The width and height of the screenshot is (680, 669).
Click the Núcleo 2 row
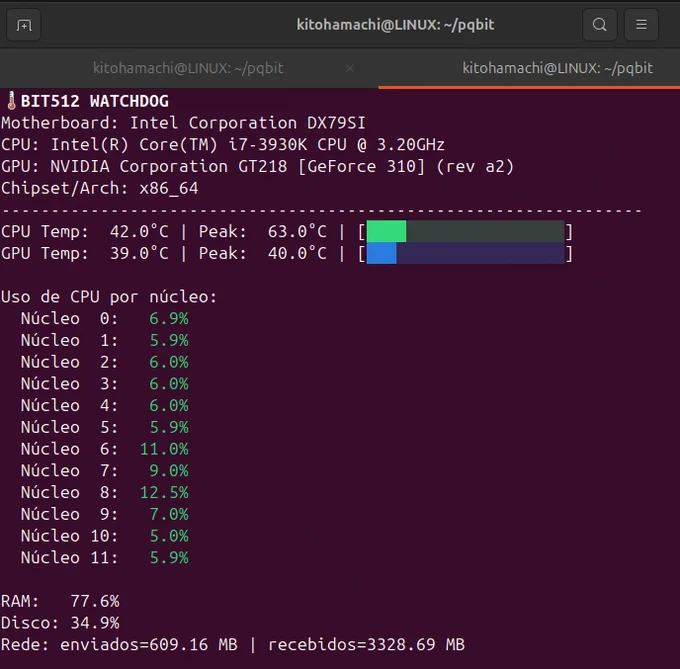click(105, 362)
